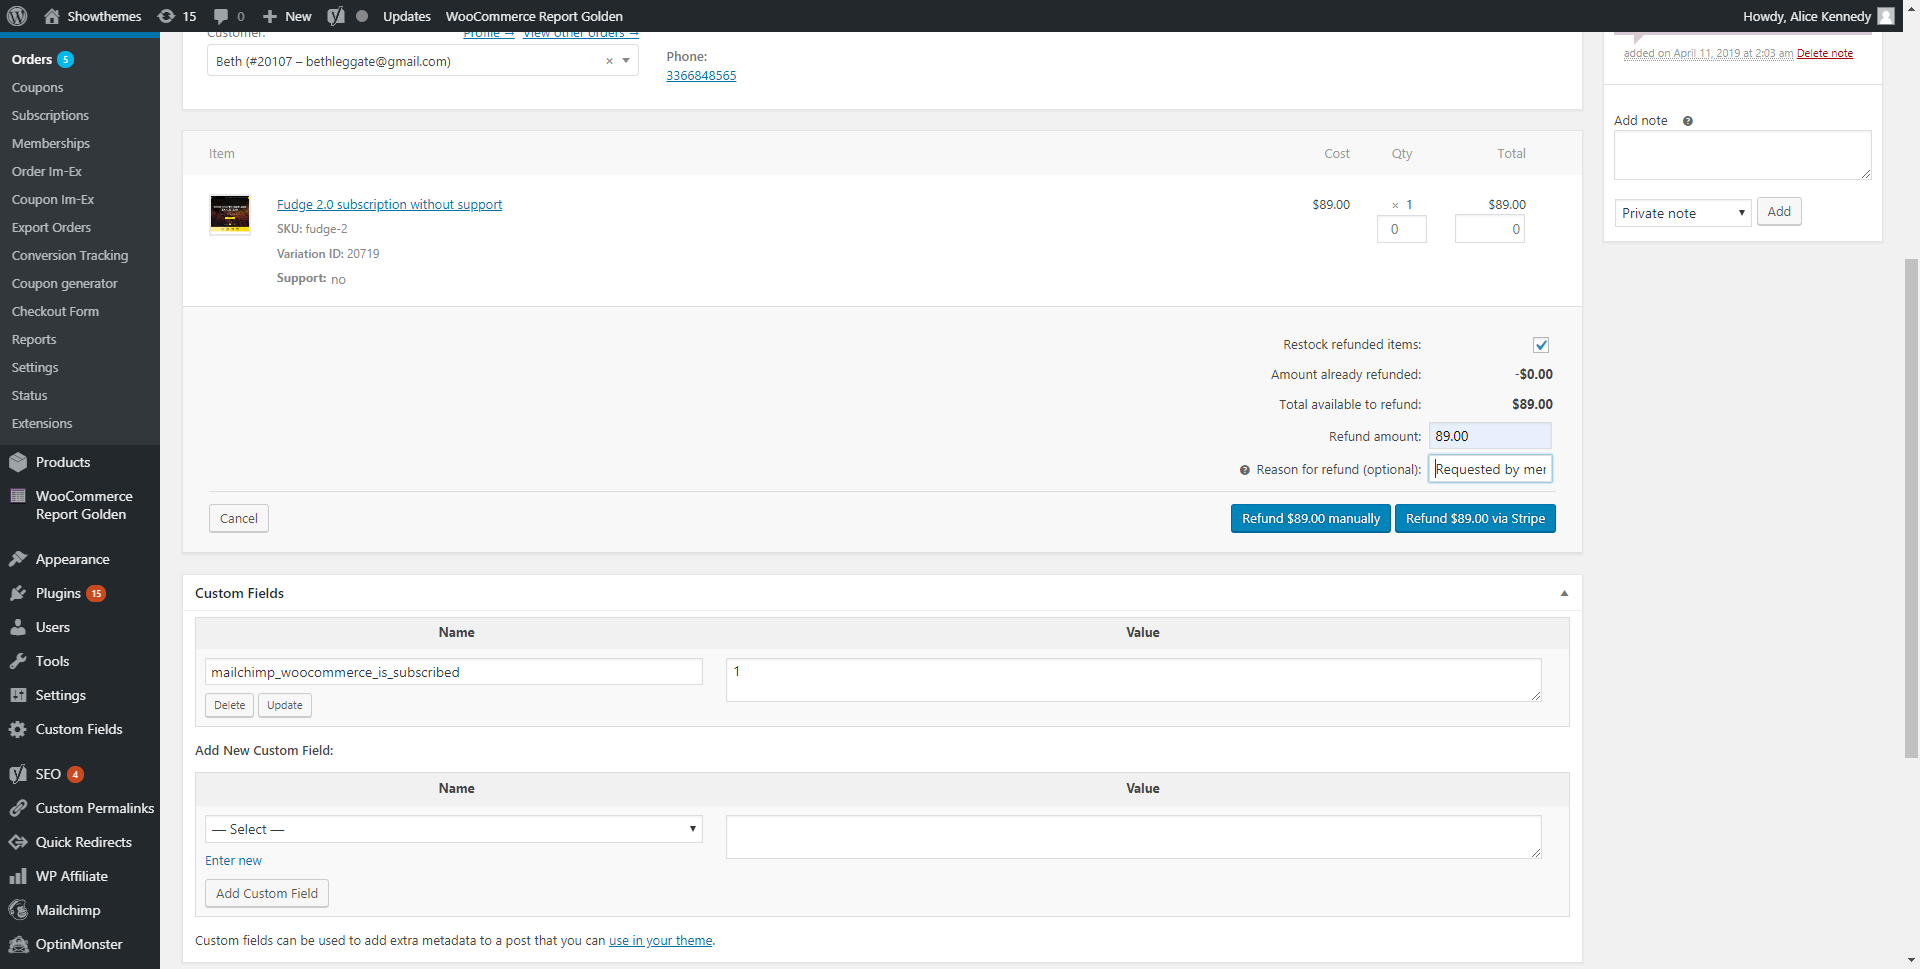Image resolution: width=1920 pixels, height=969 pixels.
Task: Open the Reports submenu
Action: pyautogui.click(x=33, y=340)
